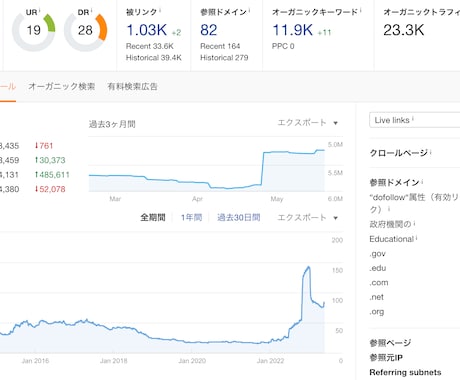Click the 参照ページ sidebar heading
The height and width of the screenshot is (380, 460).
[x=390, y=343]
